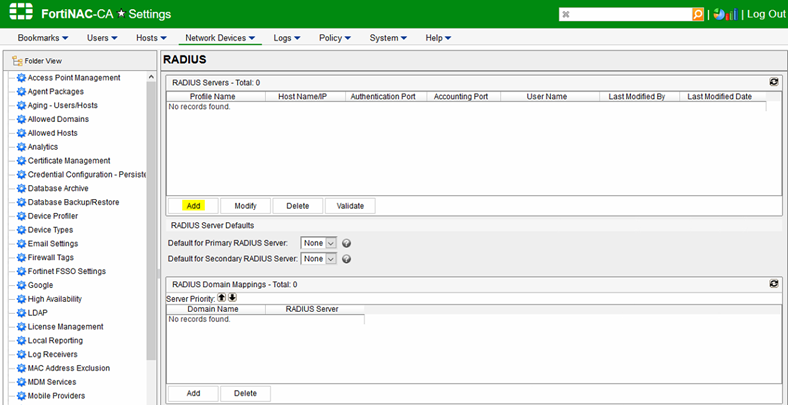Click gear icon beside Mobile Providers
The width and height of the screenshot is (788, 405).
pyautogui.click(x=21, y=395)
